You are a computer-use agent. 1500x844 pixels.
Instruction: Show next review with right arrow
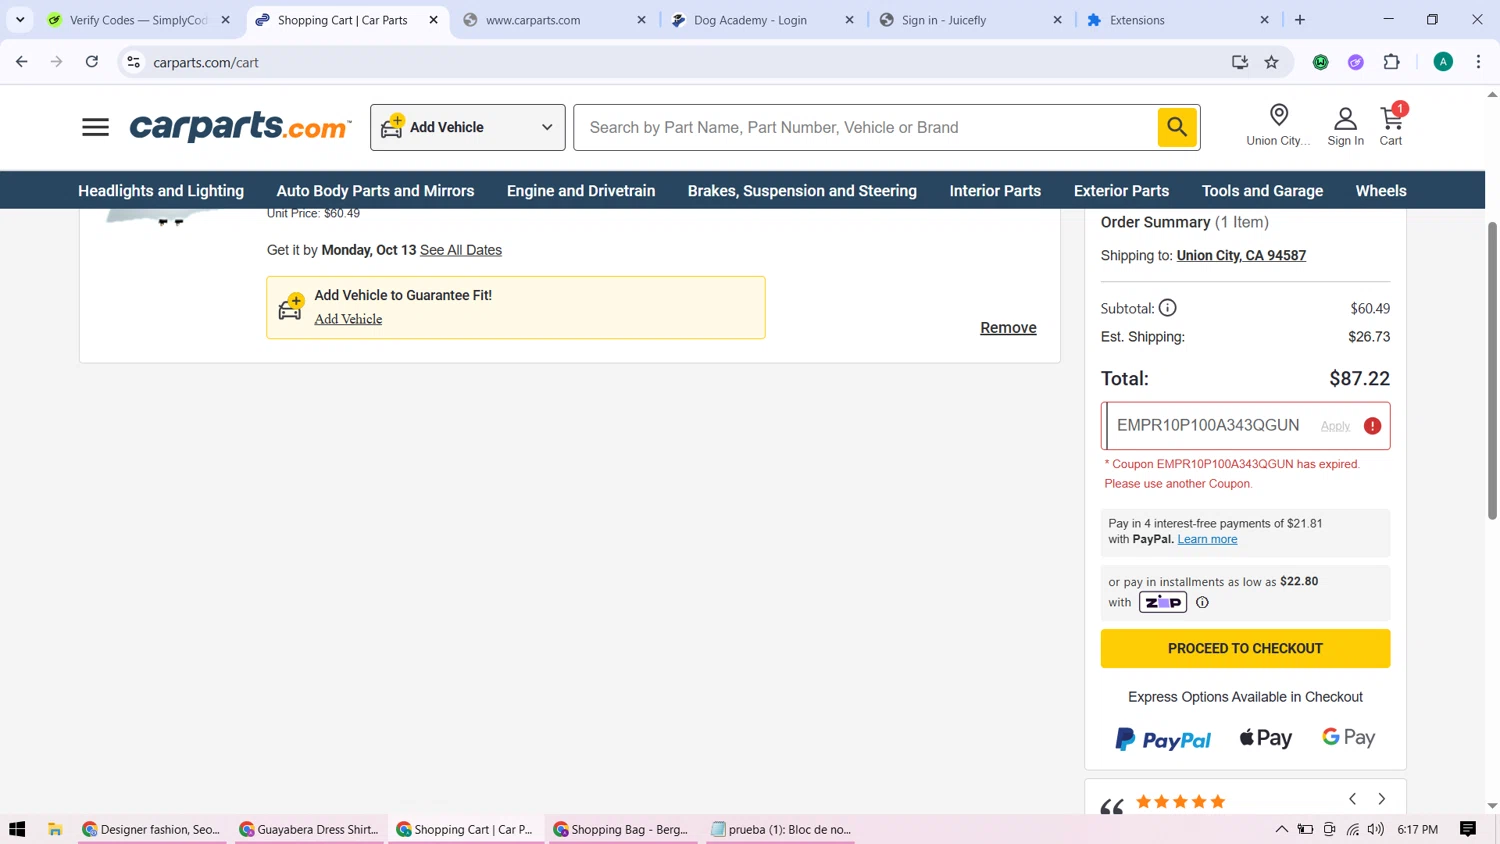click(1381, 799)
